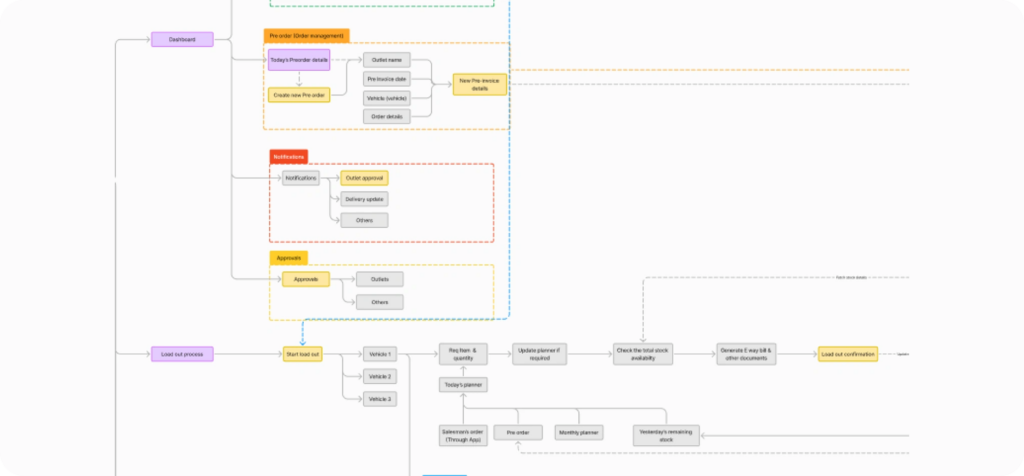Select the purple Dashboard node
Viewport: 1024px width, 476px height.
182,40
